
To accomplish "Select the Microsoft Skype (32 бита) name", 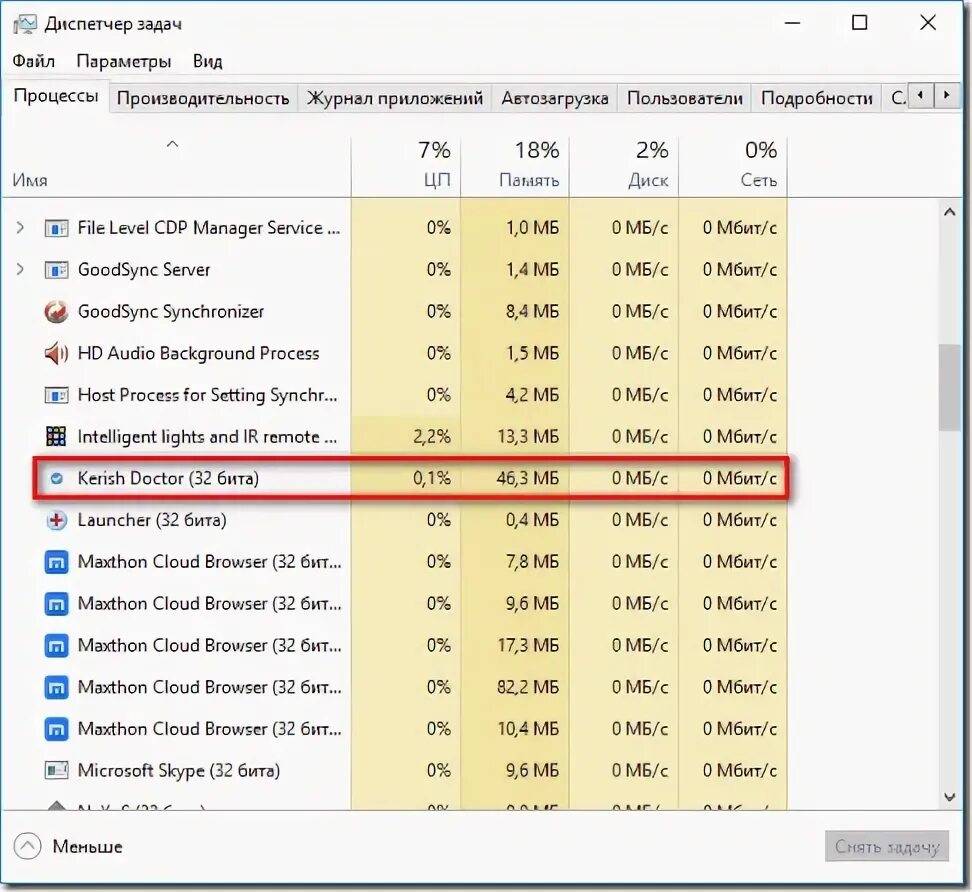I will 179,771.
